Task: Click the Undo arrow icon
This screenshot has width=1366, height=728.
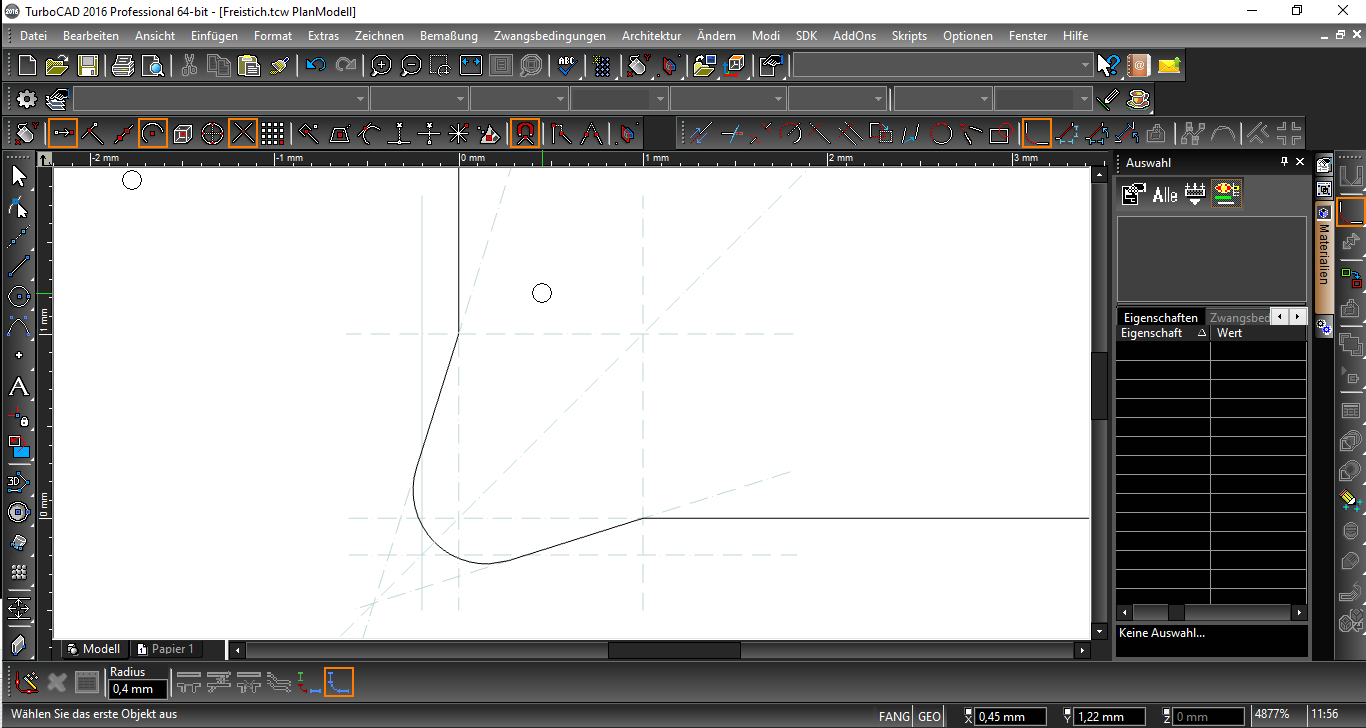Action: pyautogui.click(x=316, y=66)
